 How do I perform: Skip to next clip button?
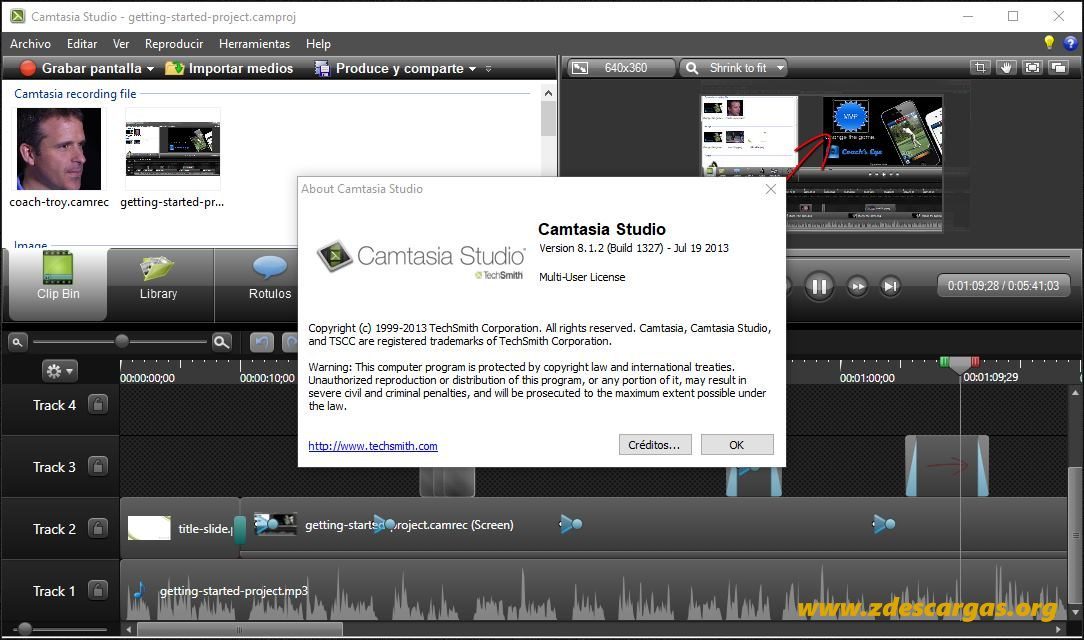[890, 286]
